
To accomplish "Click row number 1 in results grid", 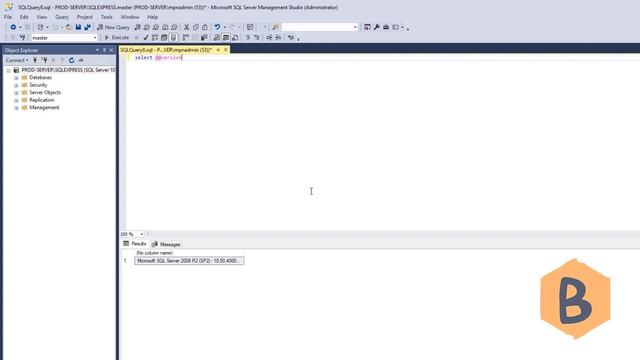I will 125,261.
